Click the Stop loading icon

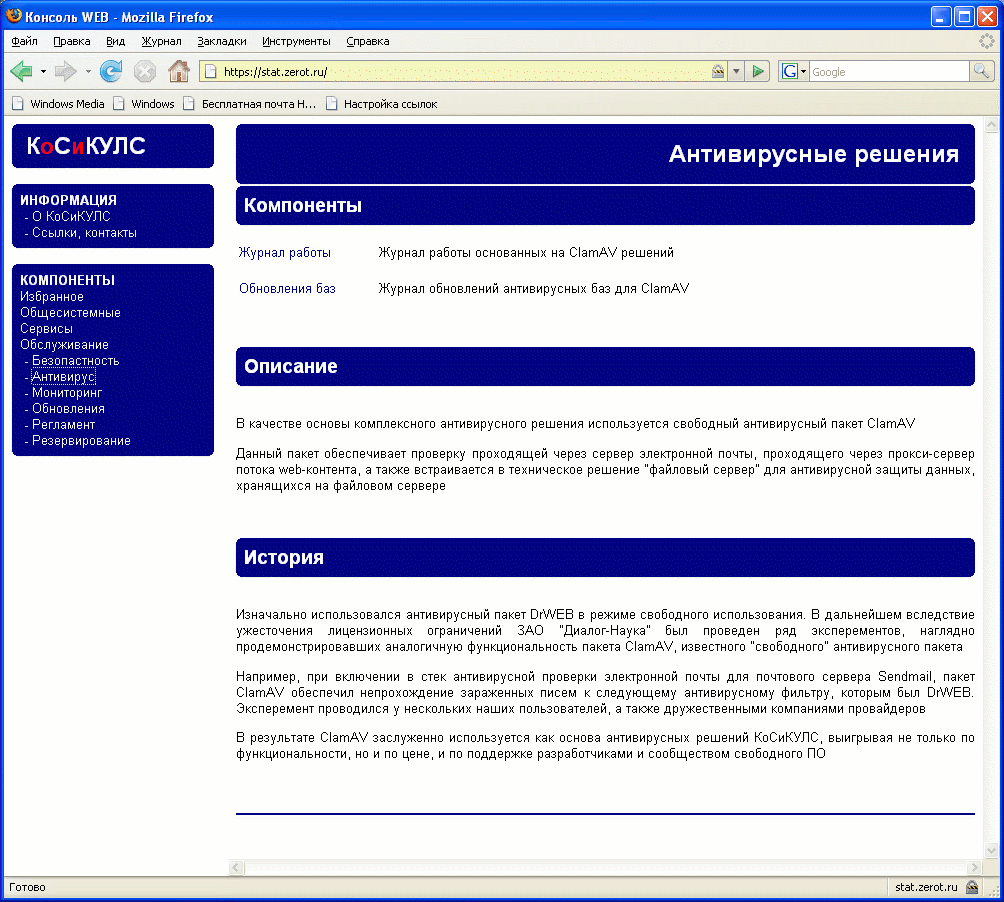(x=145, y=71)
